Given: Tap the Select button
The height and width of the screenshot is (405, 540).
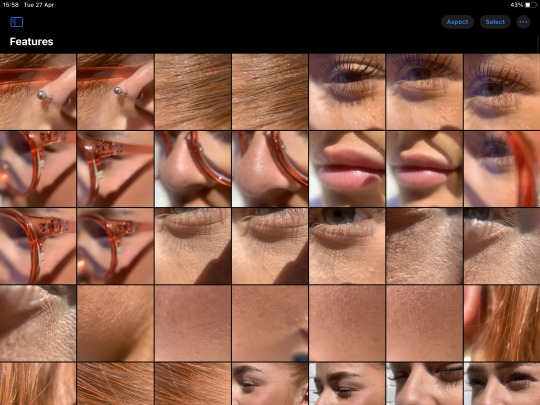Looking at the screenshot, I should point(495,22).
